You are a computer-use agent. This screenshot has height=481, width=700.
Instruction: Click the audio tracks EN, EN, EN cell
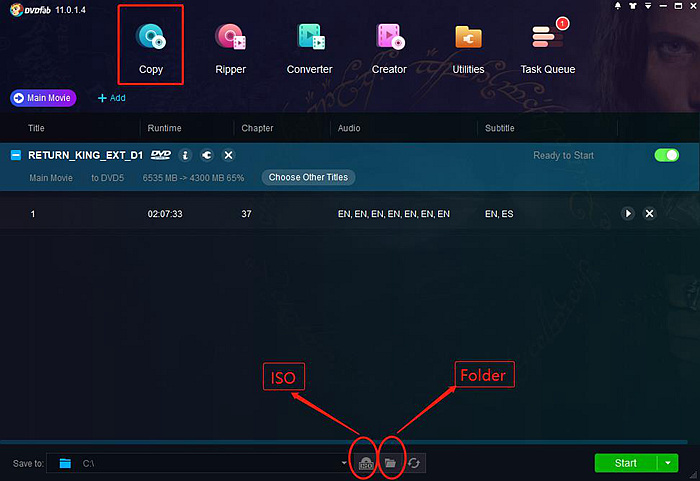(394, 214)
